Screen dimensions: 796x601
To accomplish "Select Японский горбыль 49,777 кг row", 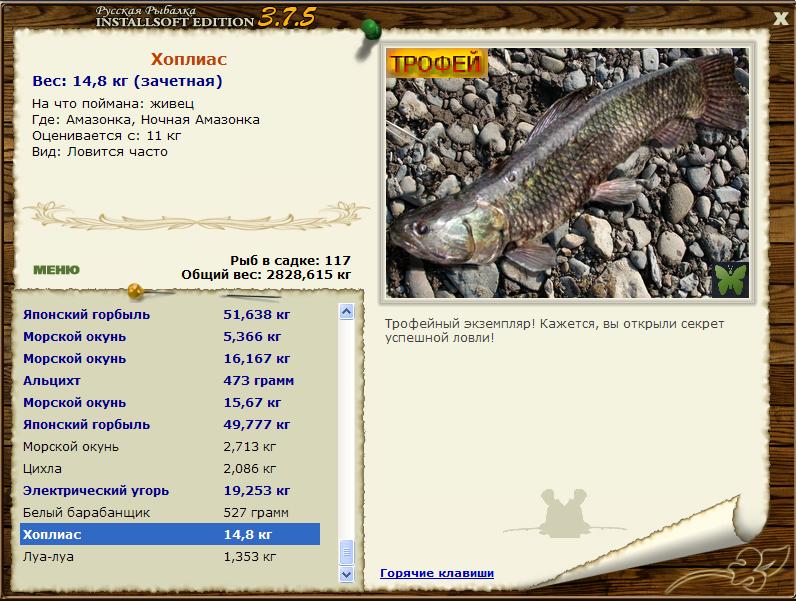I will 170,424.
